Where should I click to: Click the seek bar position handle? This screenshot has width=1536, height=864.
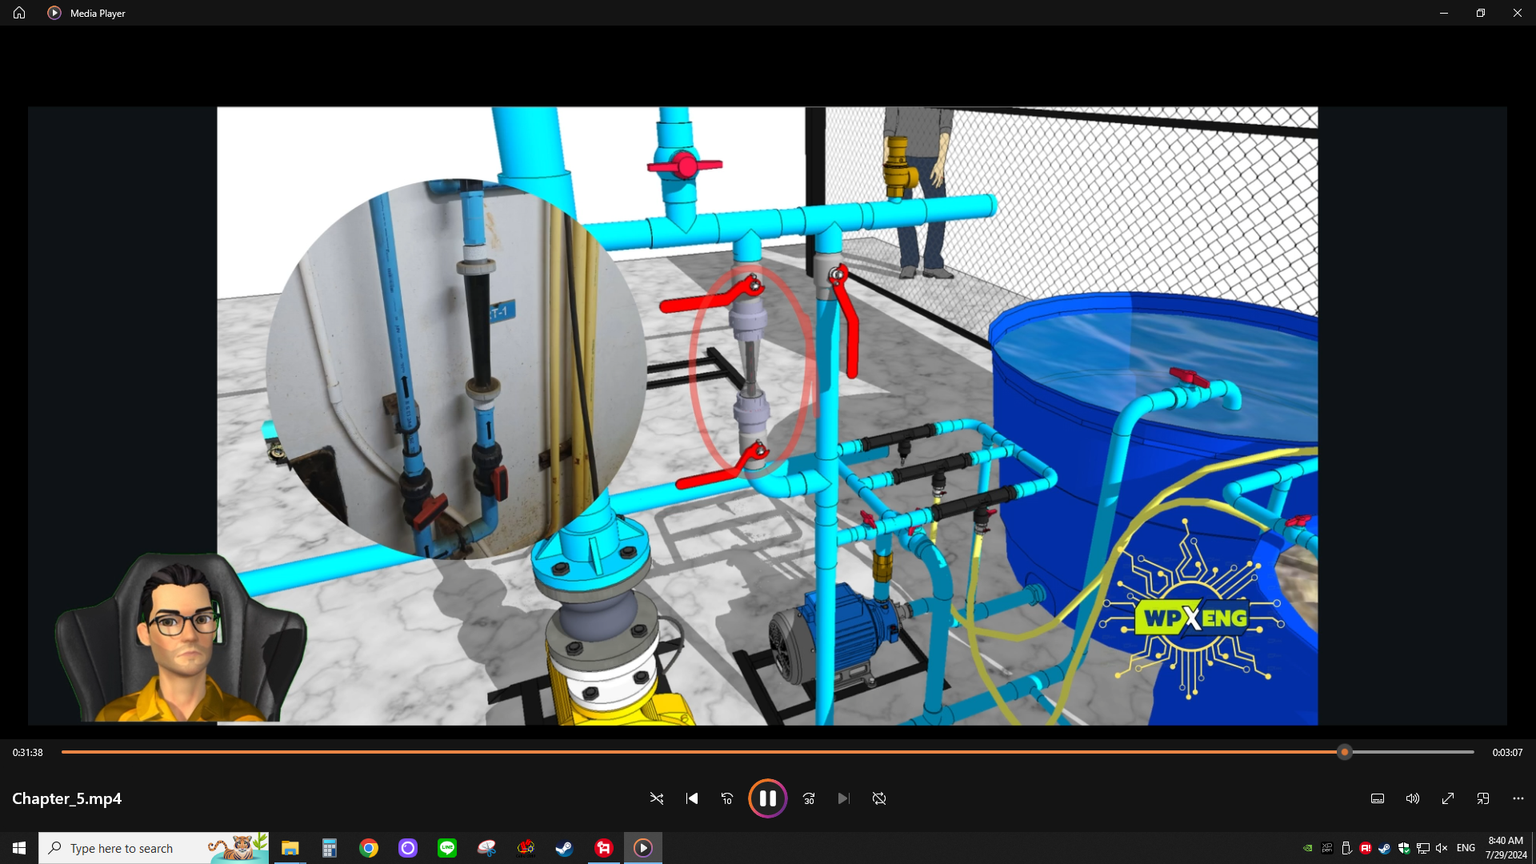tap(1344, 752)
